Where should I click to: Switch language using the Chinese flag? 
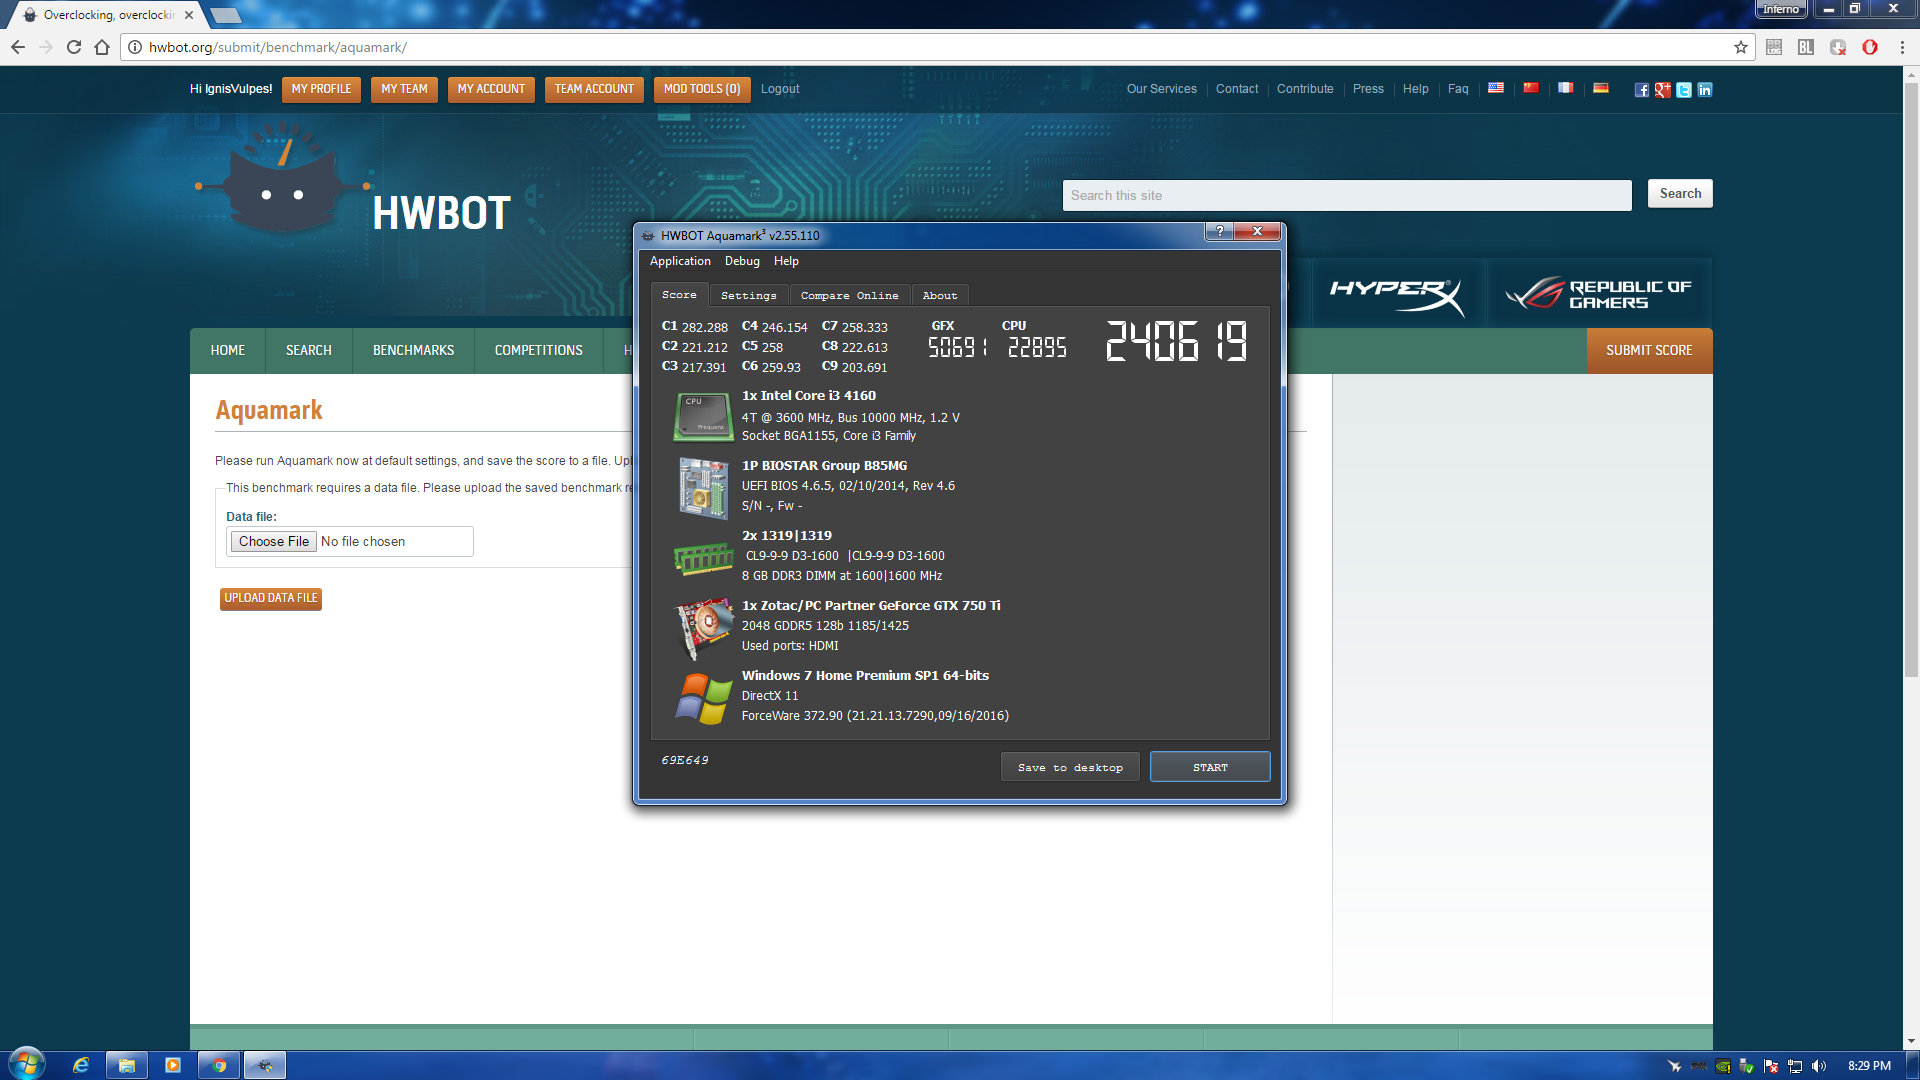(x=1531, y=88)
